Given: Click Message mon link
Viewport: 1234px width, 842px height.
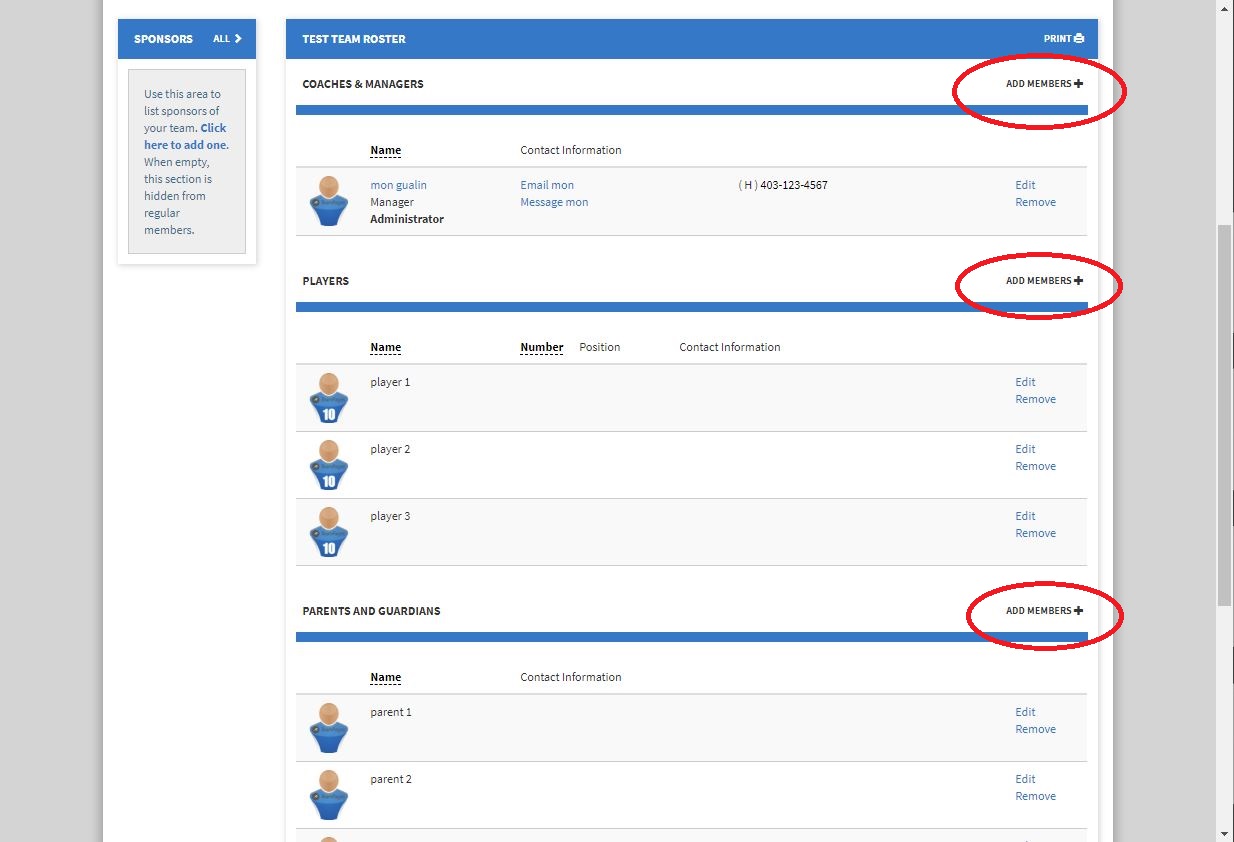Looking at the screenshot, I should (554, 202).
